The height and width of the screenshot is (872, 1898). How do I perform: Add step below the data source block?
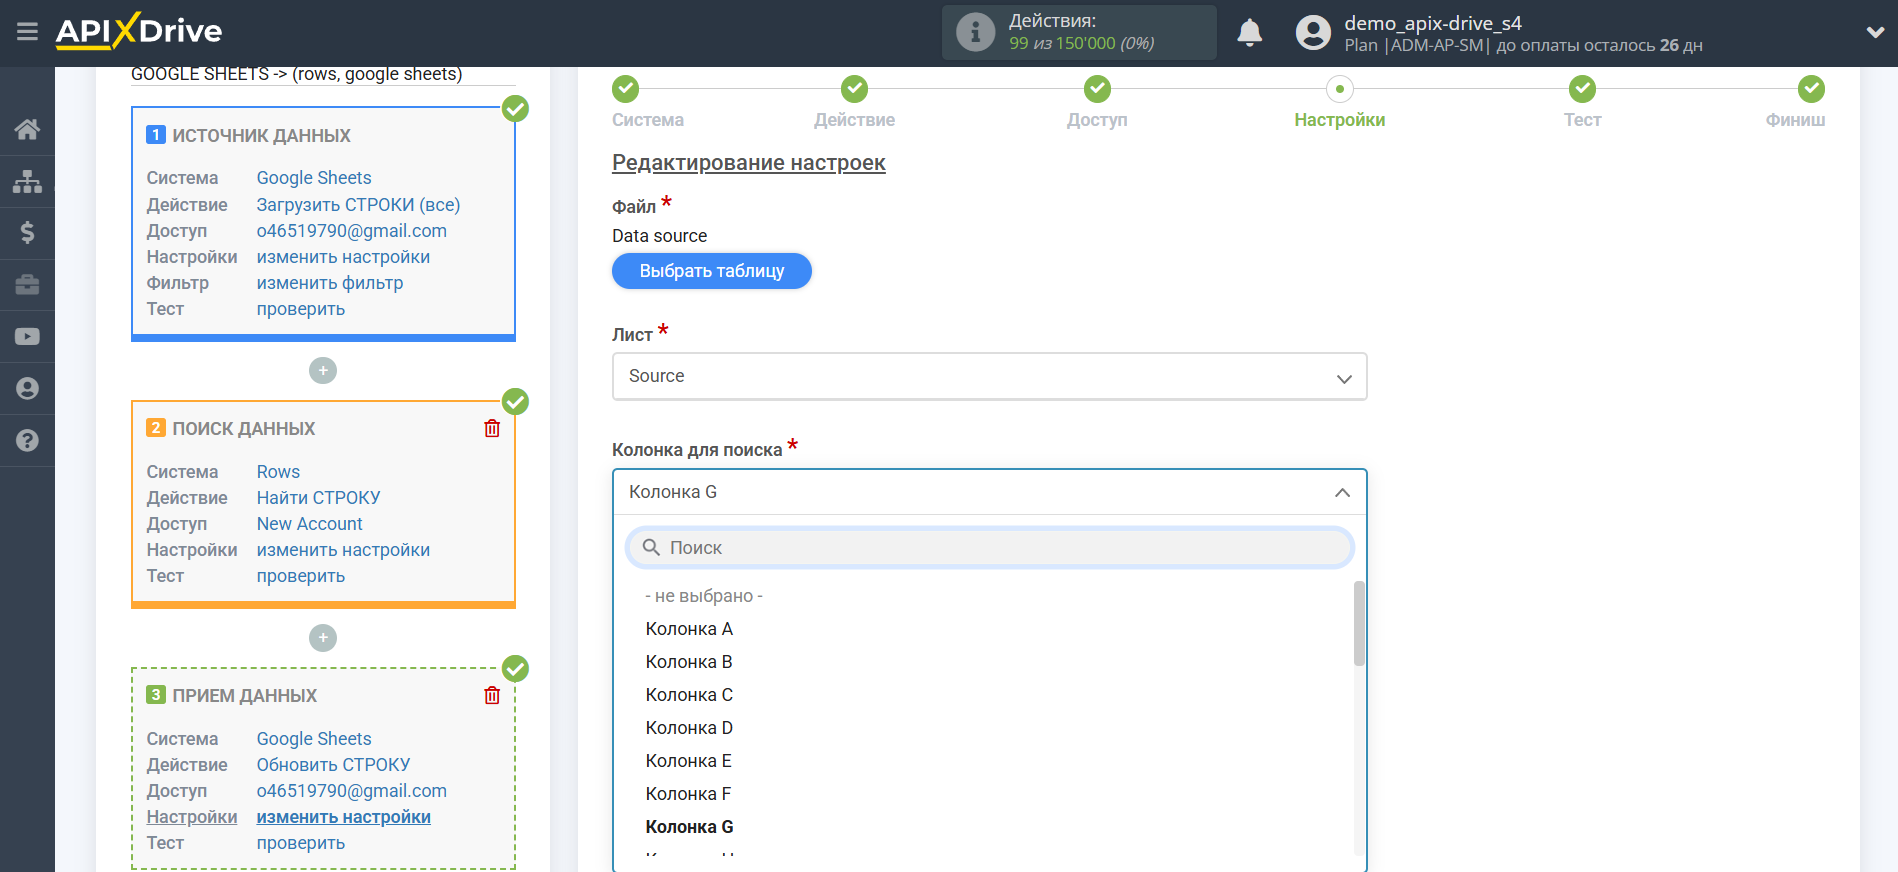(x=322, y=371)
